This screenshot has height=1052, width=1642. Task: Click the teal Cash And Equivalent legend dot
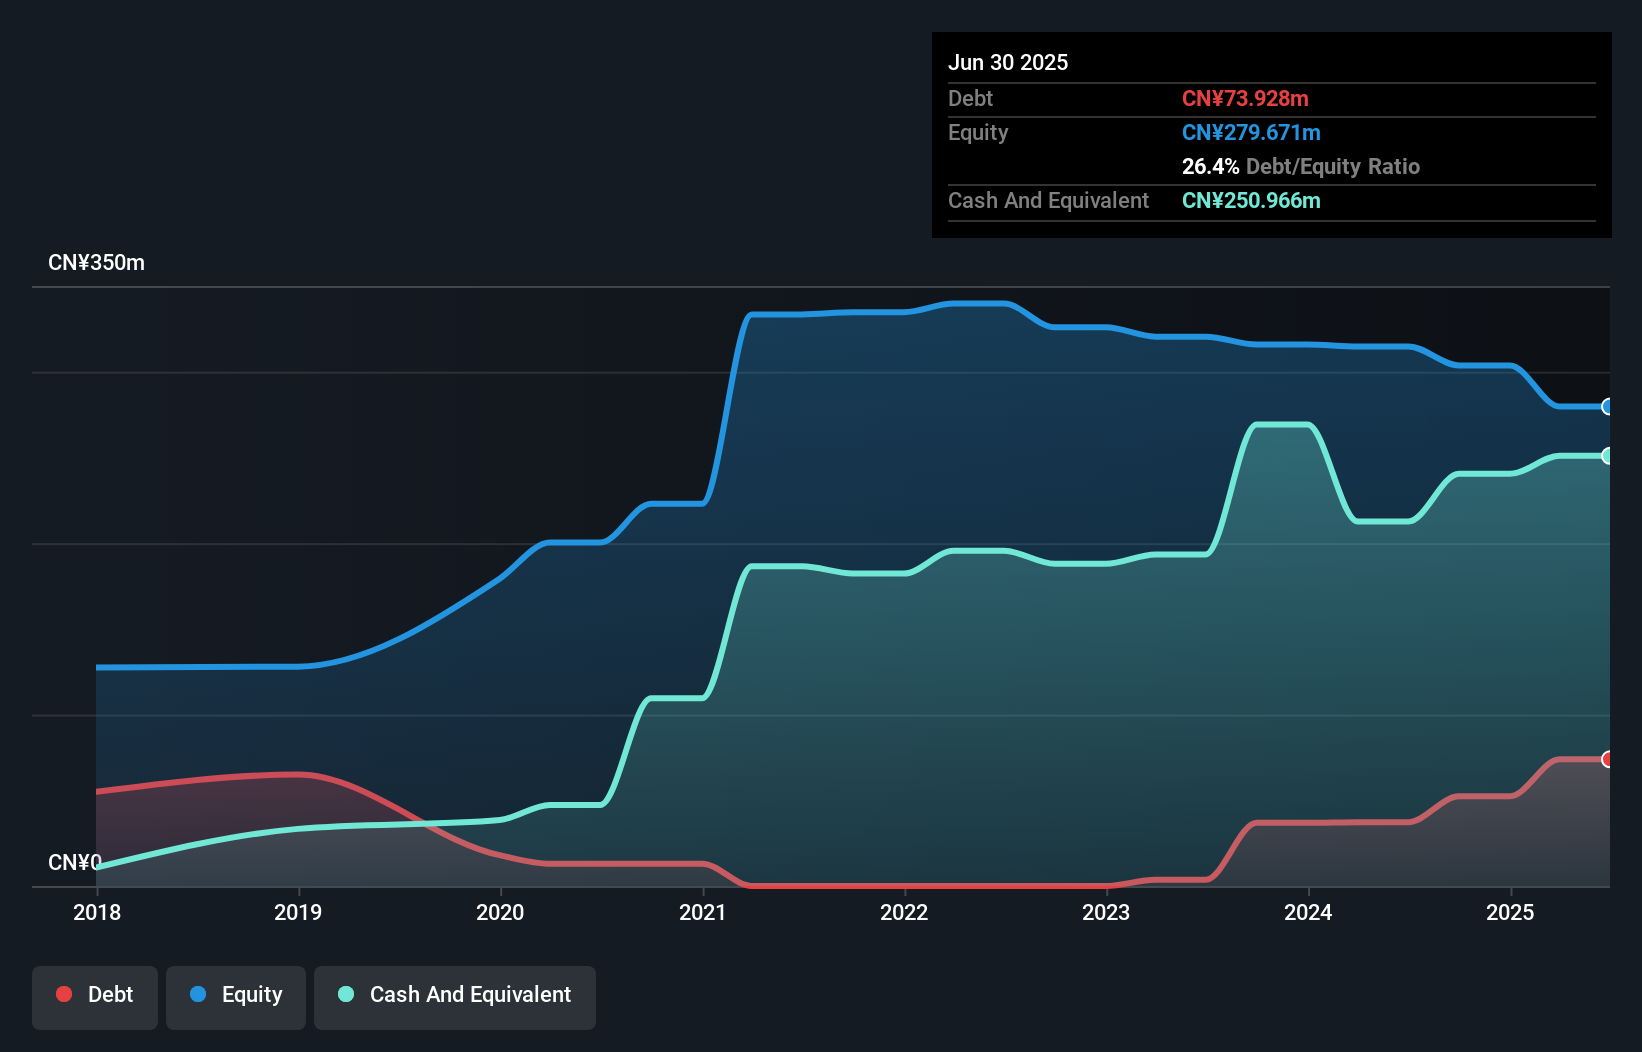click(x=345, y=994)
